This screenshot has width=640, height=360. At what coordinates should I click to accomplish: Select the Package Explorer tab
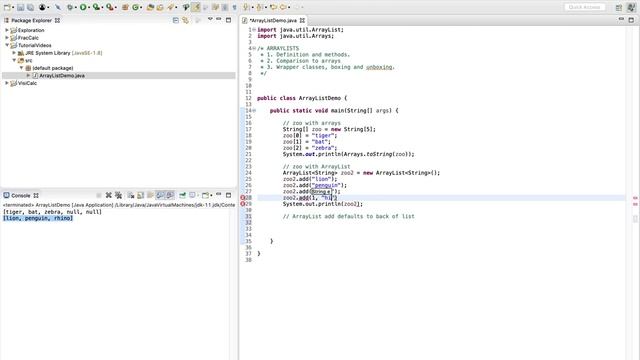coord(31,20)
